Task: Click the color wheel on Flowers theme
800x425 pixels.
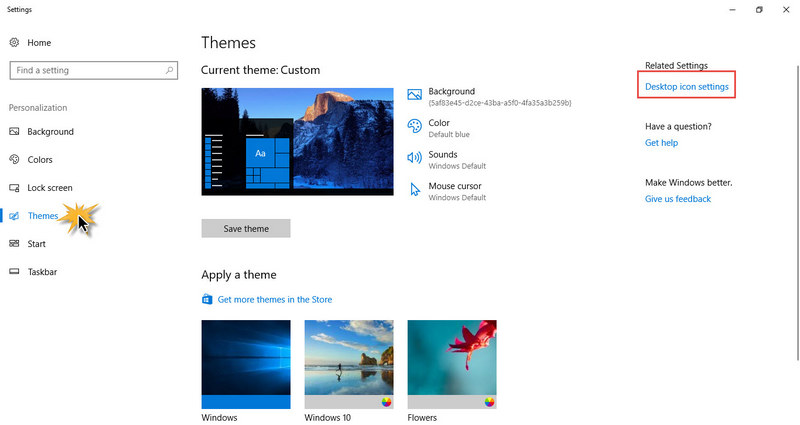Action: (489, 402)
